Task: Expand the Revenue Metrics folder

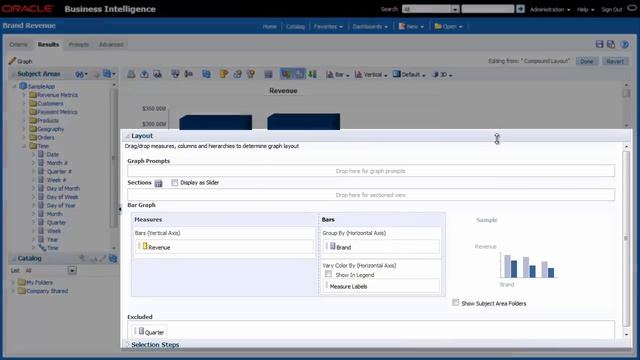Action: [24, 95]
